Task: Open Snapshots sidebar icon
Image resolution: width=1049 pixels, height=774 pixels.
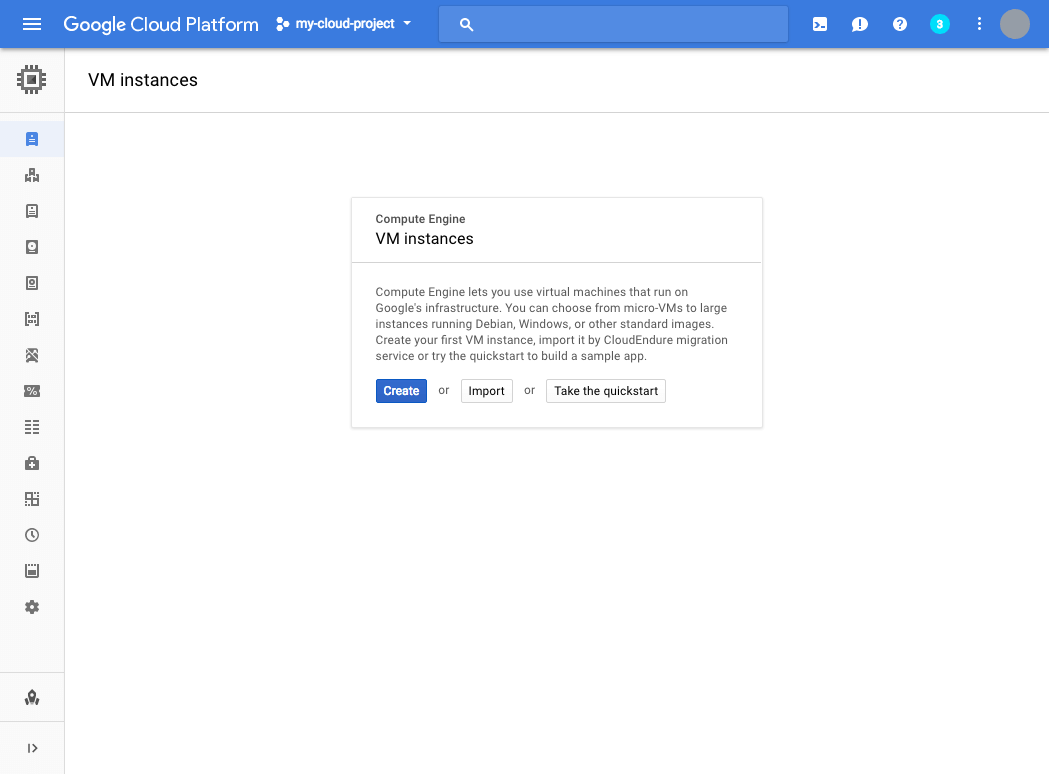Action: (31, 283)
